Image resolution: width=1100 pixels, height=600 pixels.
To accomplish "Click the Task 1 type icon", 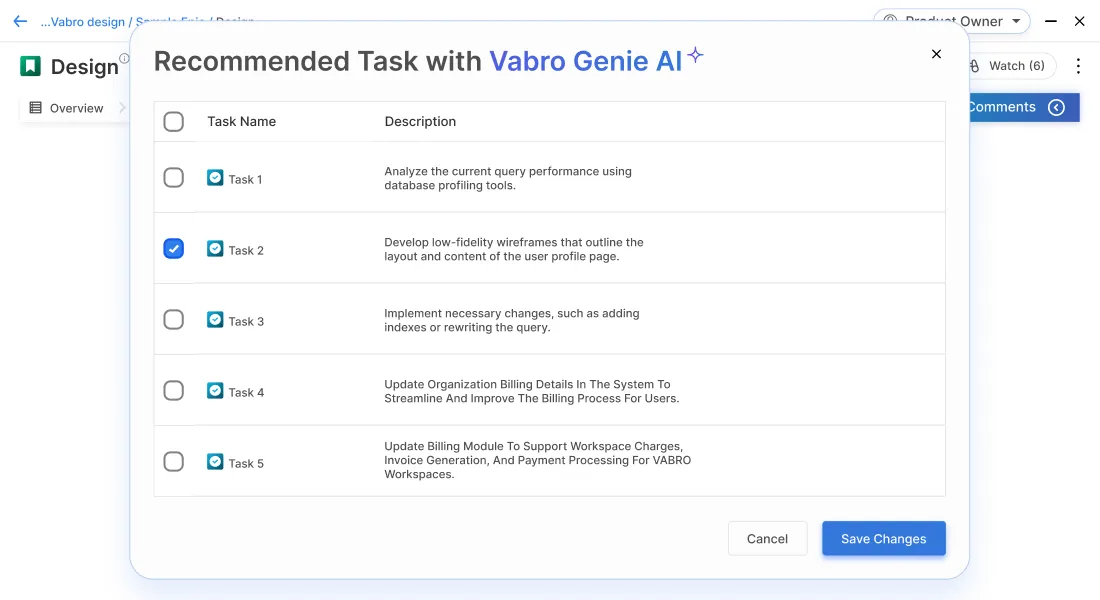I will pyautogui.click(x=215, y=178).
